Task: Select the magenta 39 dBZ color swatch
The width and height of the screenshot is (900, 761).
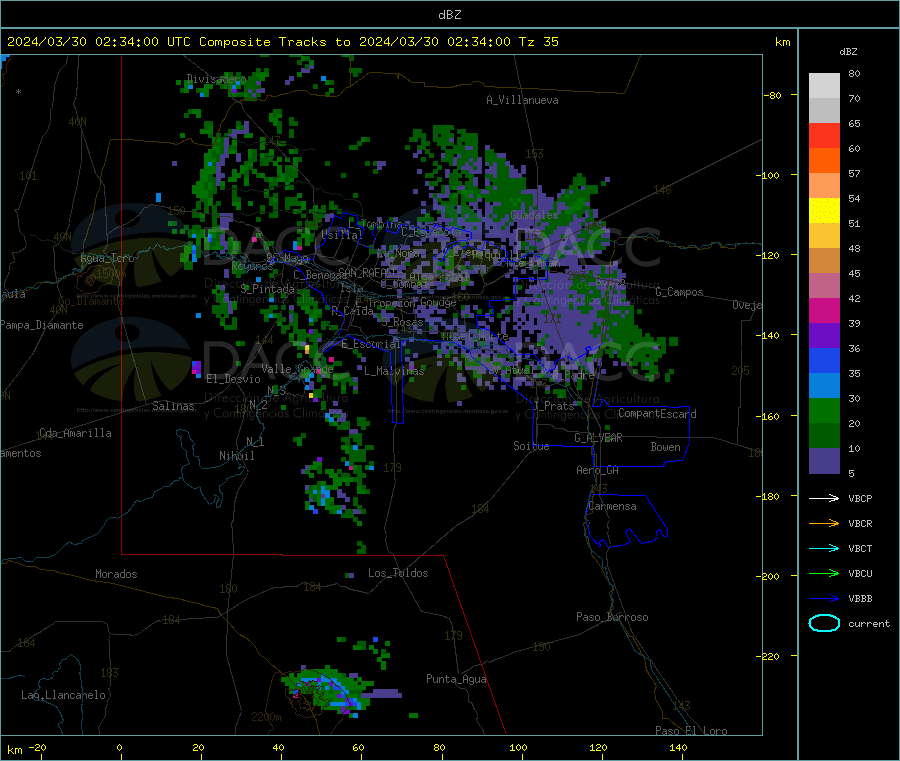Action: coord(824,310)
